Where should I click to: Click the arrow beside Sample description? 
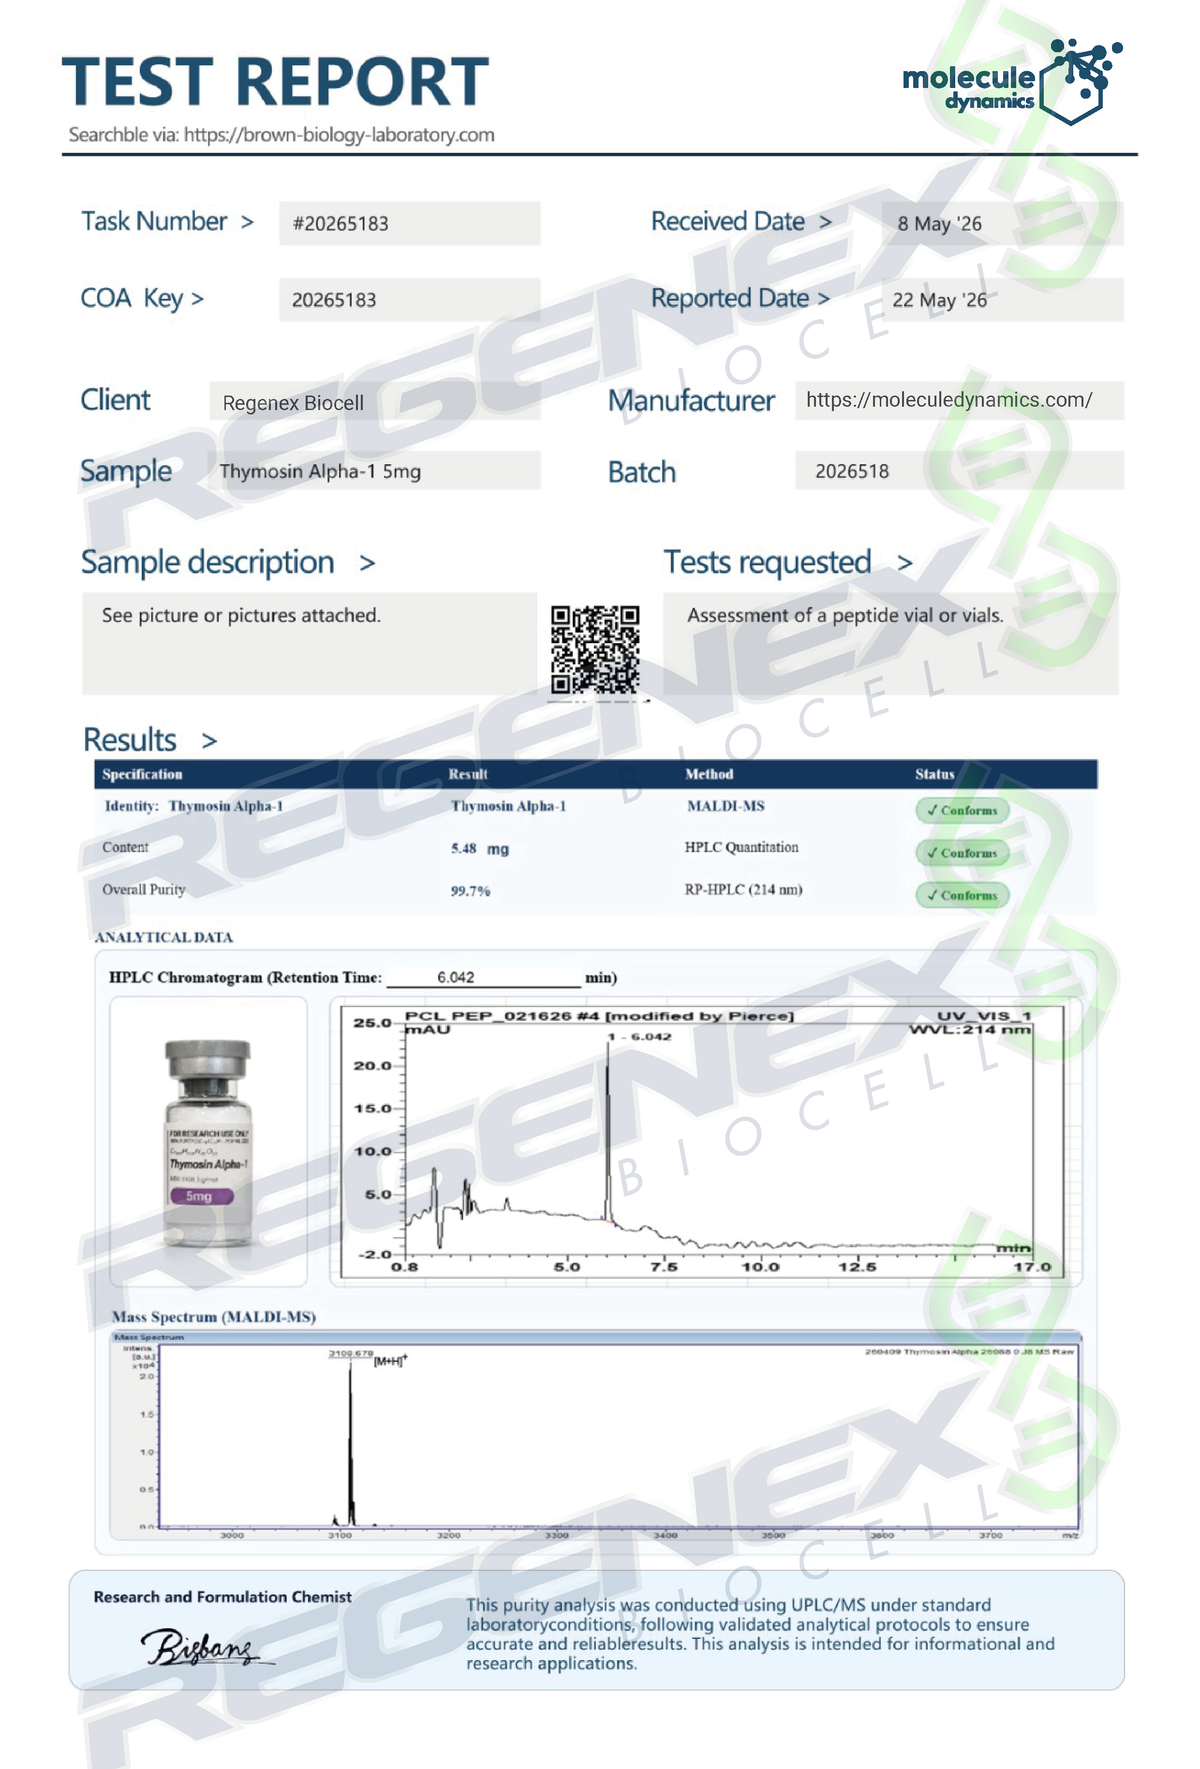[x=367, y=564]
